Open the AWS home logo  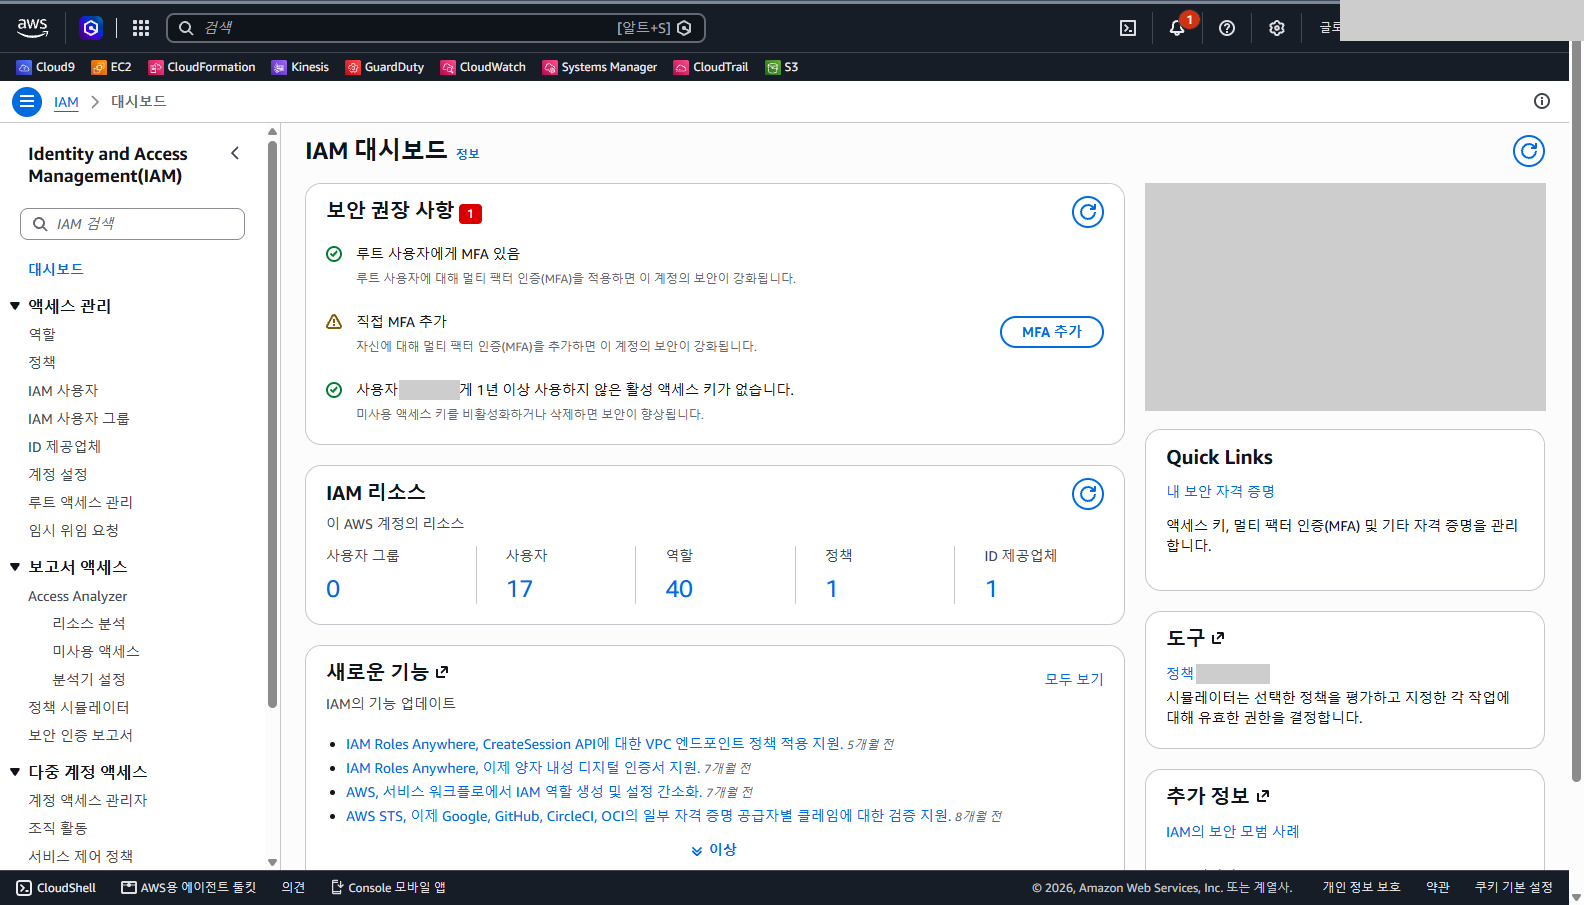coord(33,28)
